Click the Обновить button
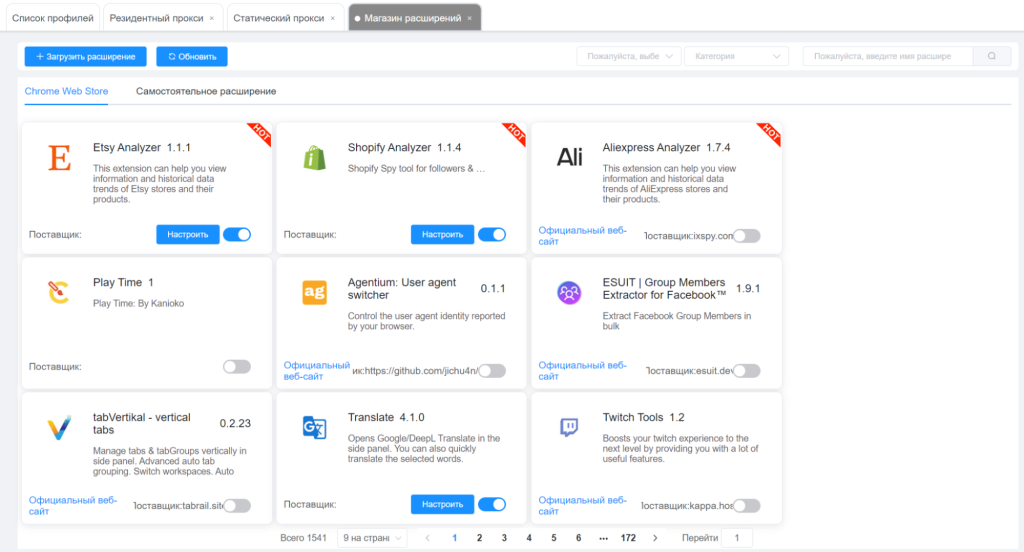This screenshot has height=552, width=1024. coord(192,57)
